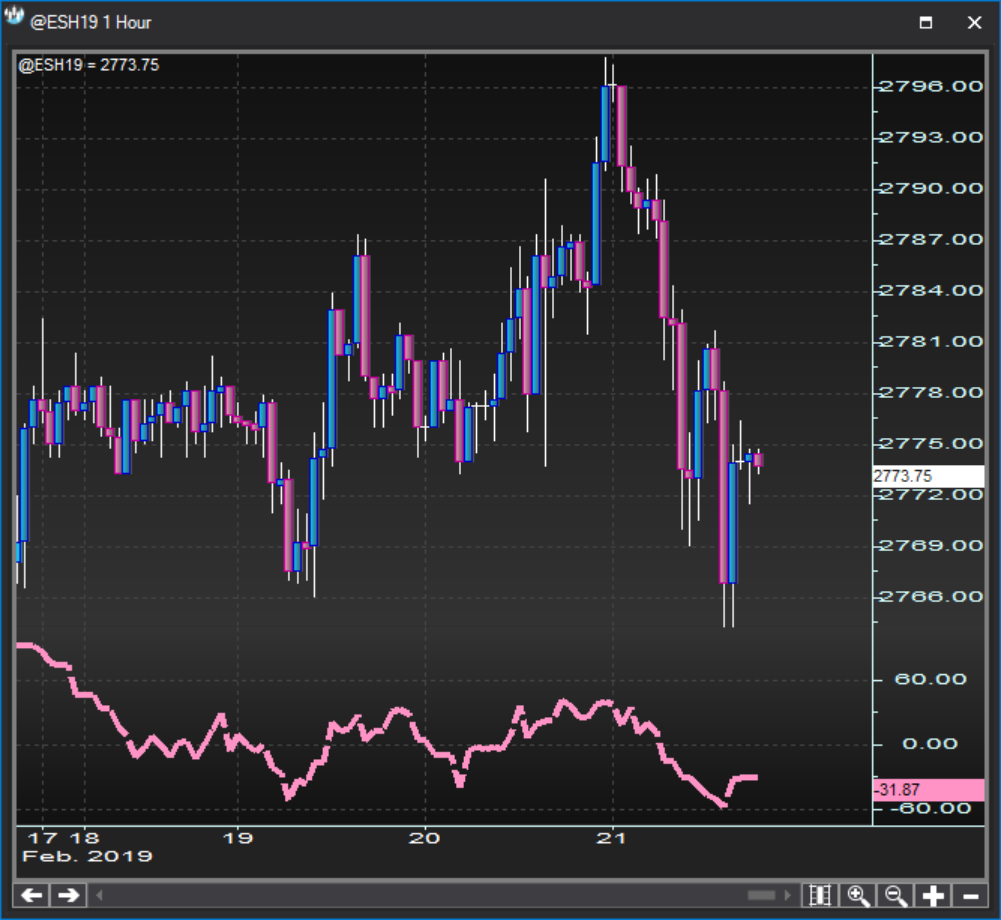
Task: Click the Feb. 2019 month label
Action: 87,856
